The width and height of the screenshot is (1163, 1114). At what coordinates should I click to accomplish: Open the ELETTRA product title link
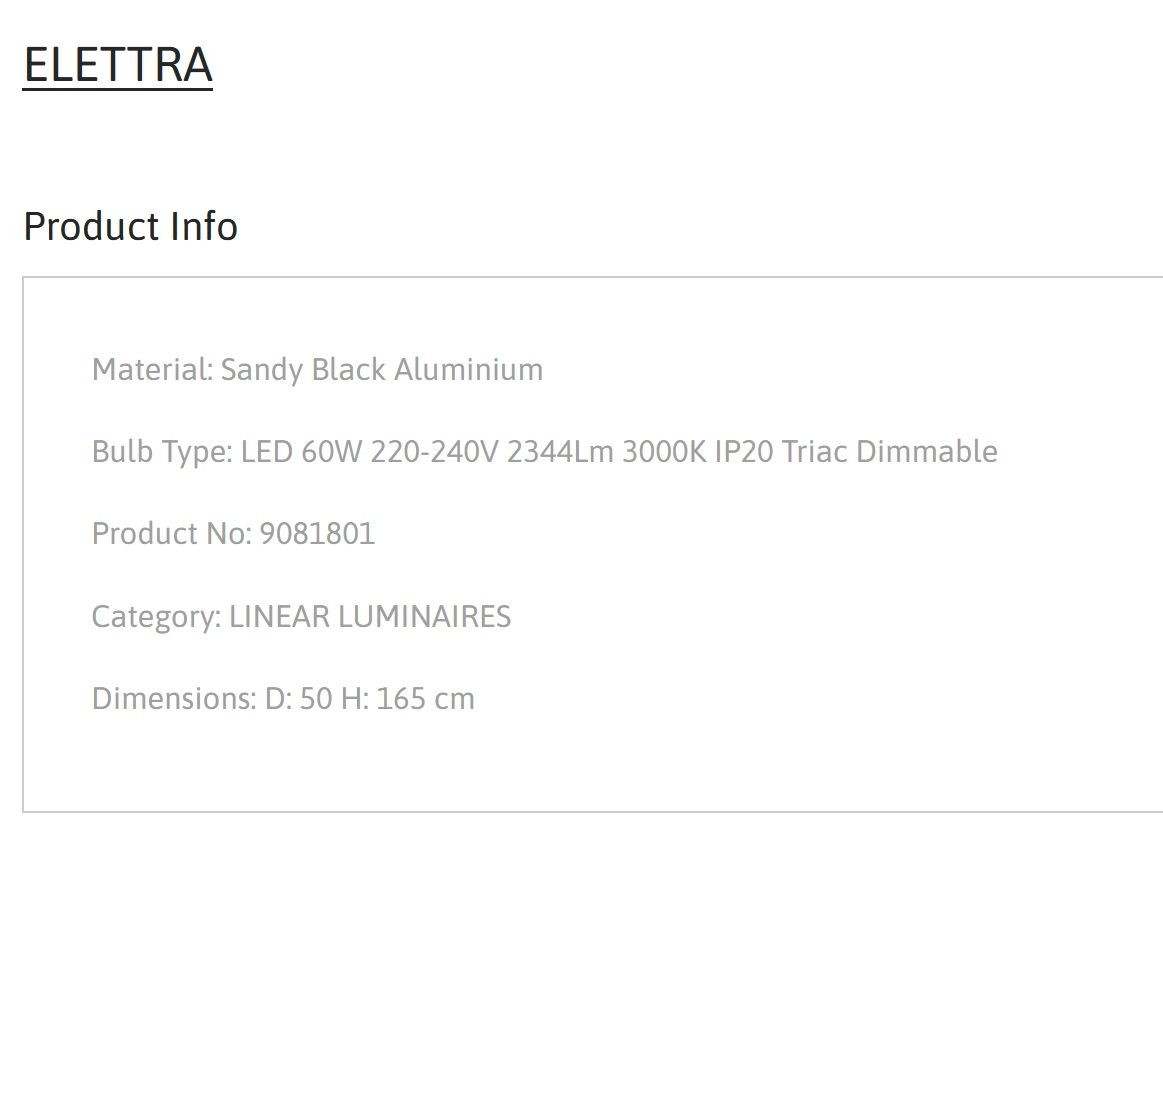118,65
